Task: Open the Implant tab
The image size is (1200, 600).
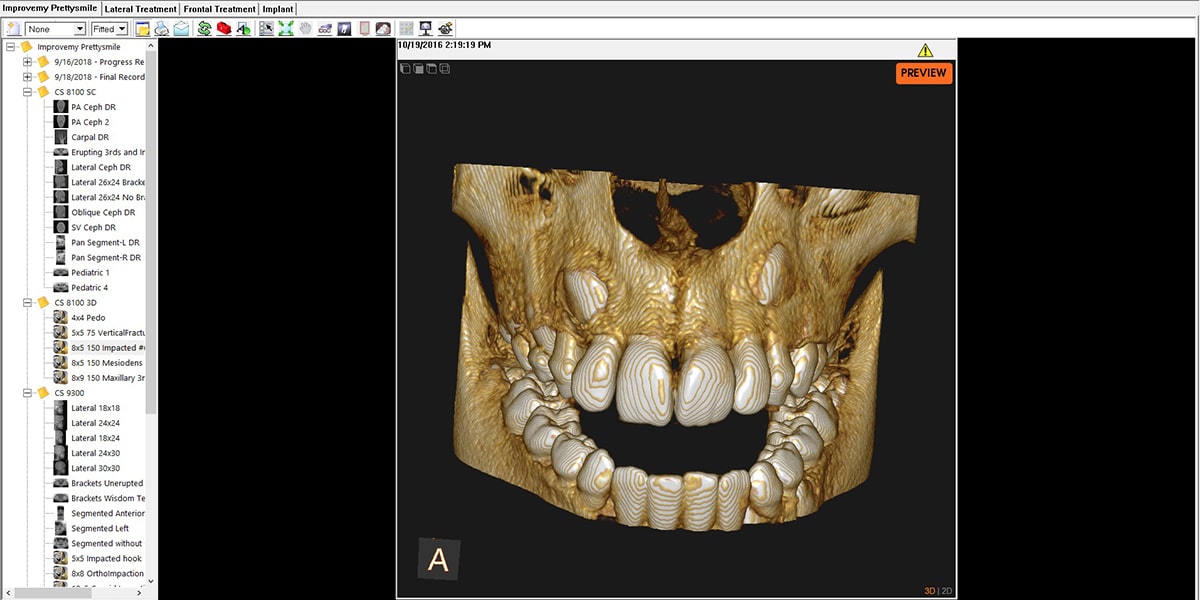Action: [x=278, y=9]
